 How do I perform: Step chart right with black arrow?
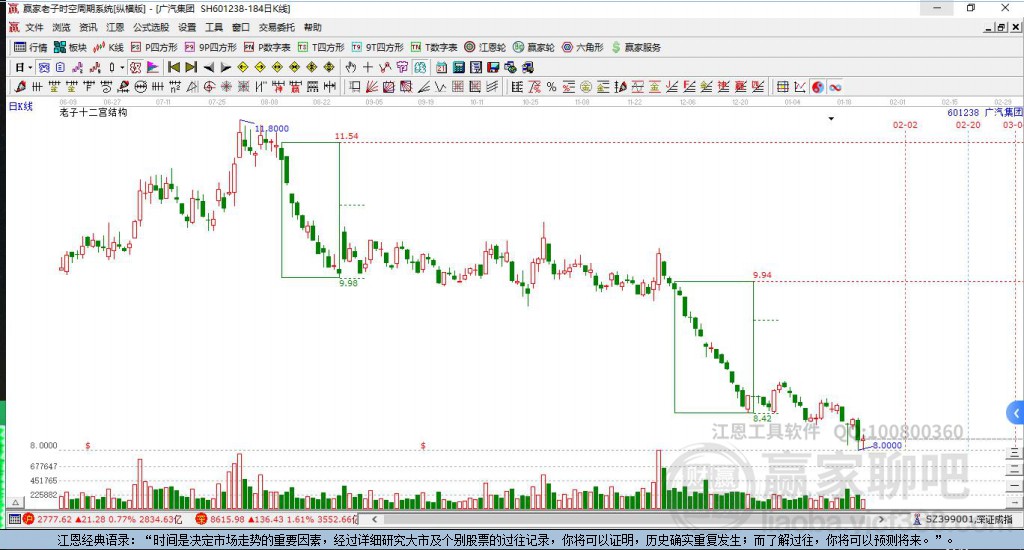pos(225,67)
